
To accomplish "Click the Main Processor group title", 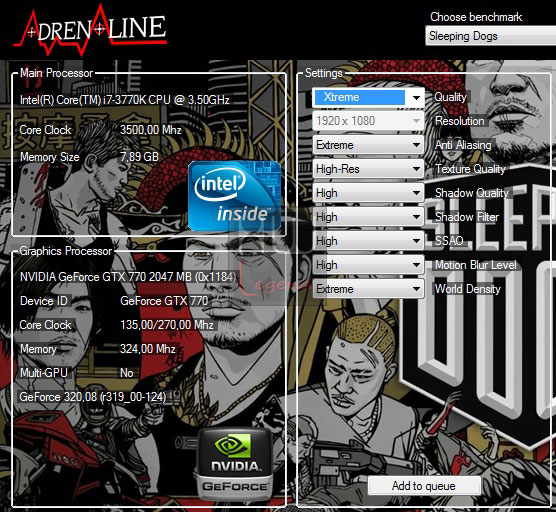I will (x=56, y=73).
